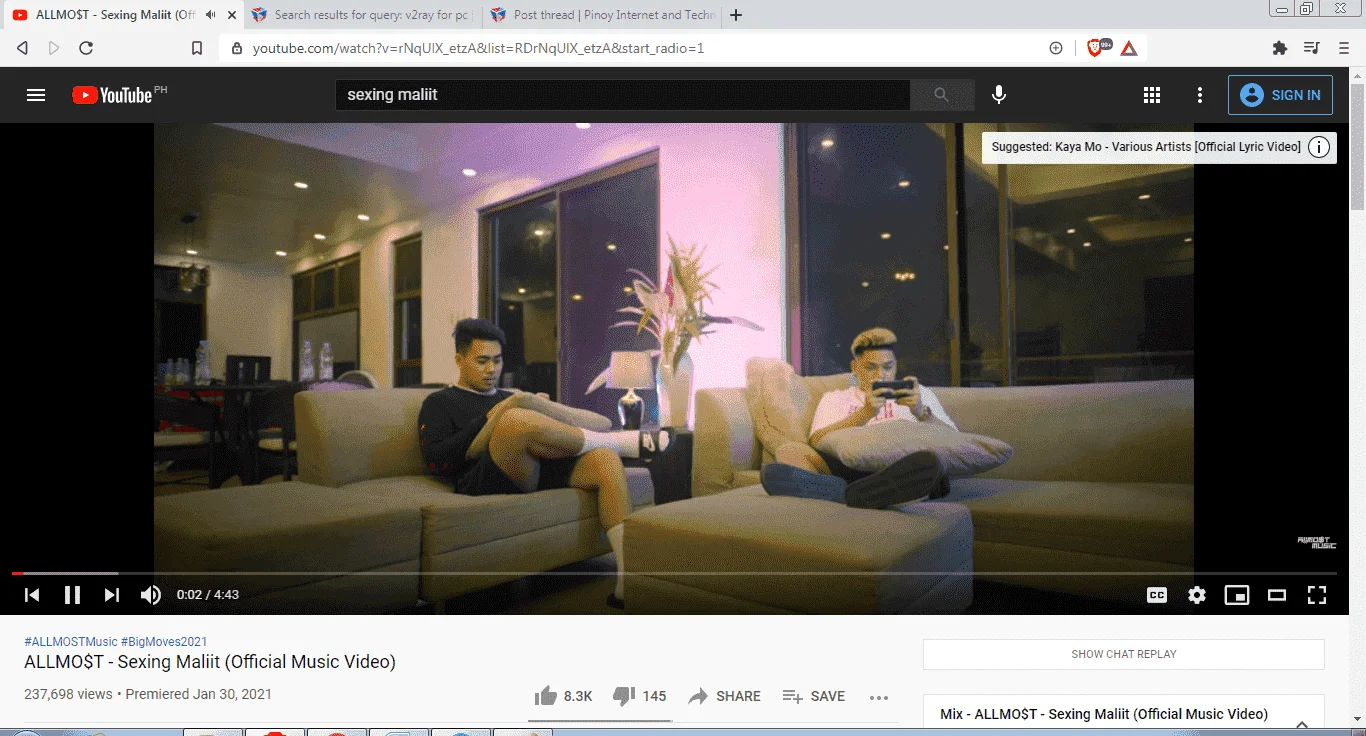Click the SIGN IN button
Image resolution: width=1366 pixels, height=736 pixels.
click(x=1280, y=95)
